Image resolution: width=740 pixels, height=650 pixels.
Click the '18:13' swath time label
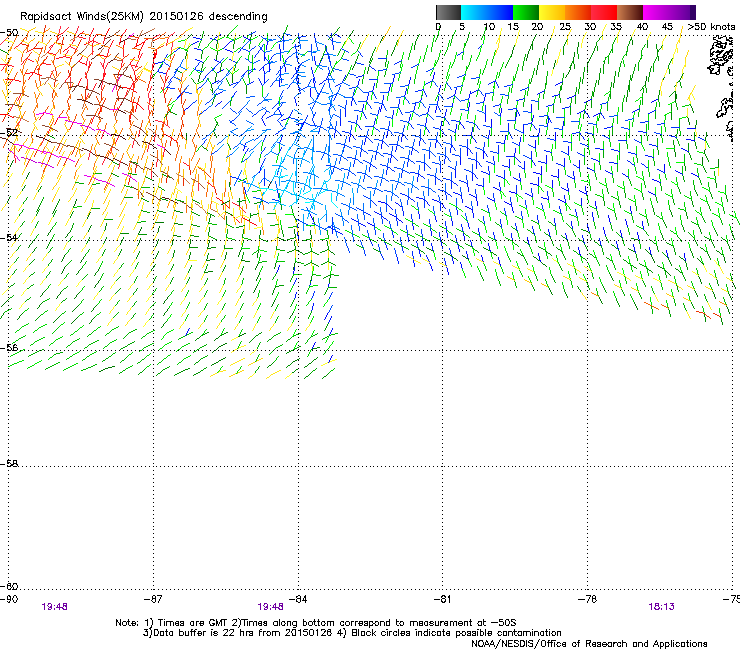pos(661,607)
